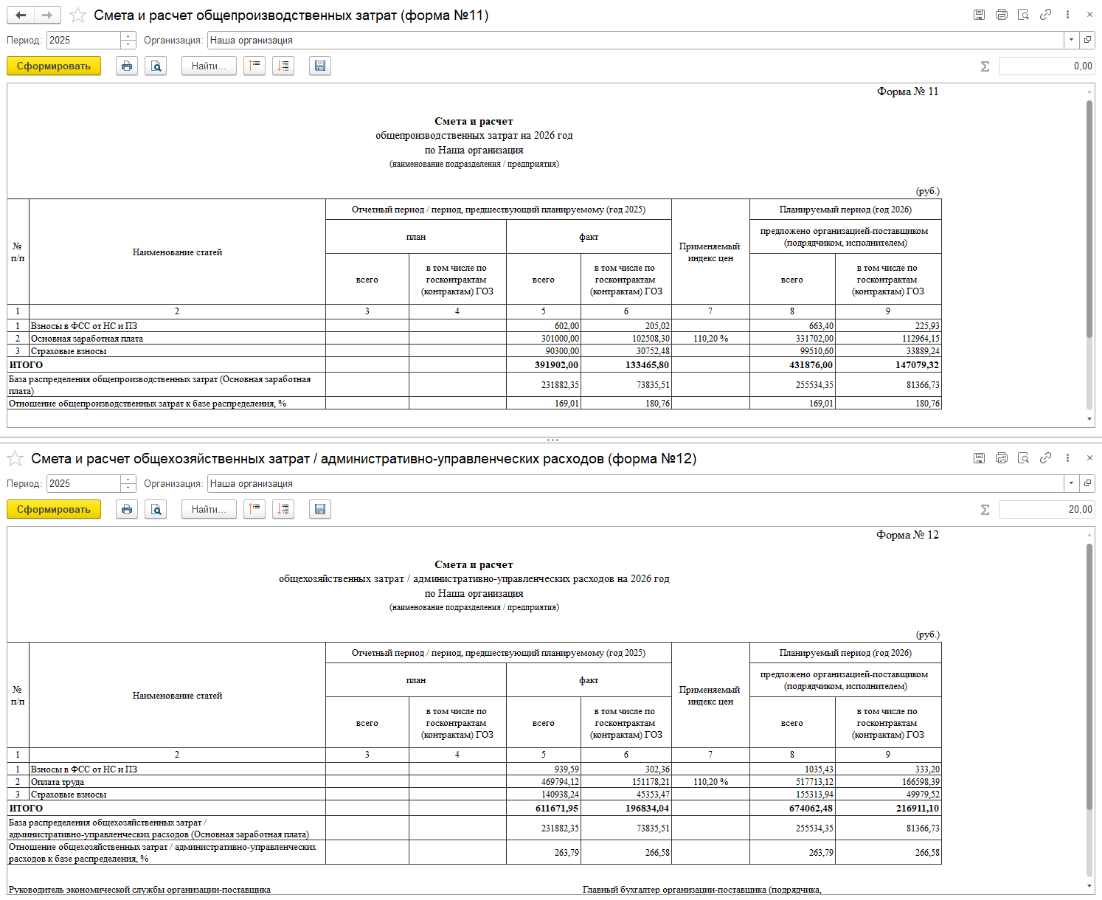This screenshot has height=900, width=1102.
Task: Open more actions menu in form №12 title
Action: click(x=1068, y=458)
